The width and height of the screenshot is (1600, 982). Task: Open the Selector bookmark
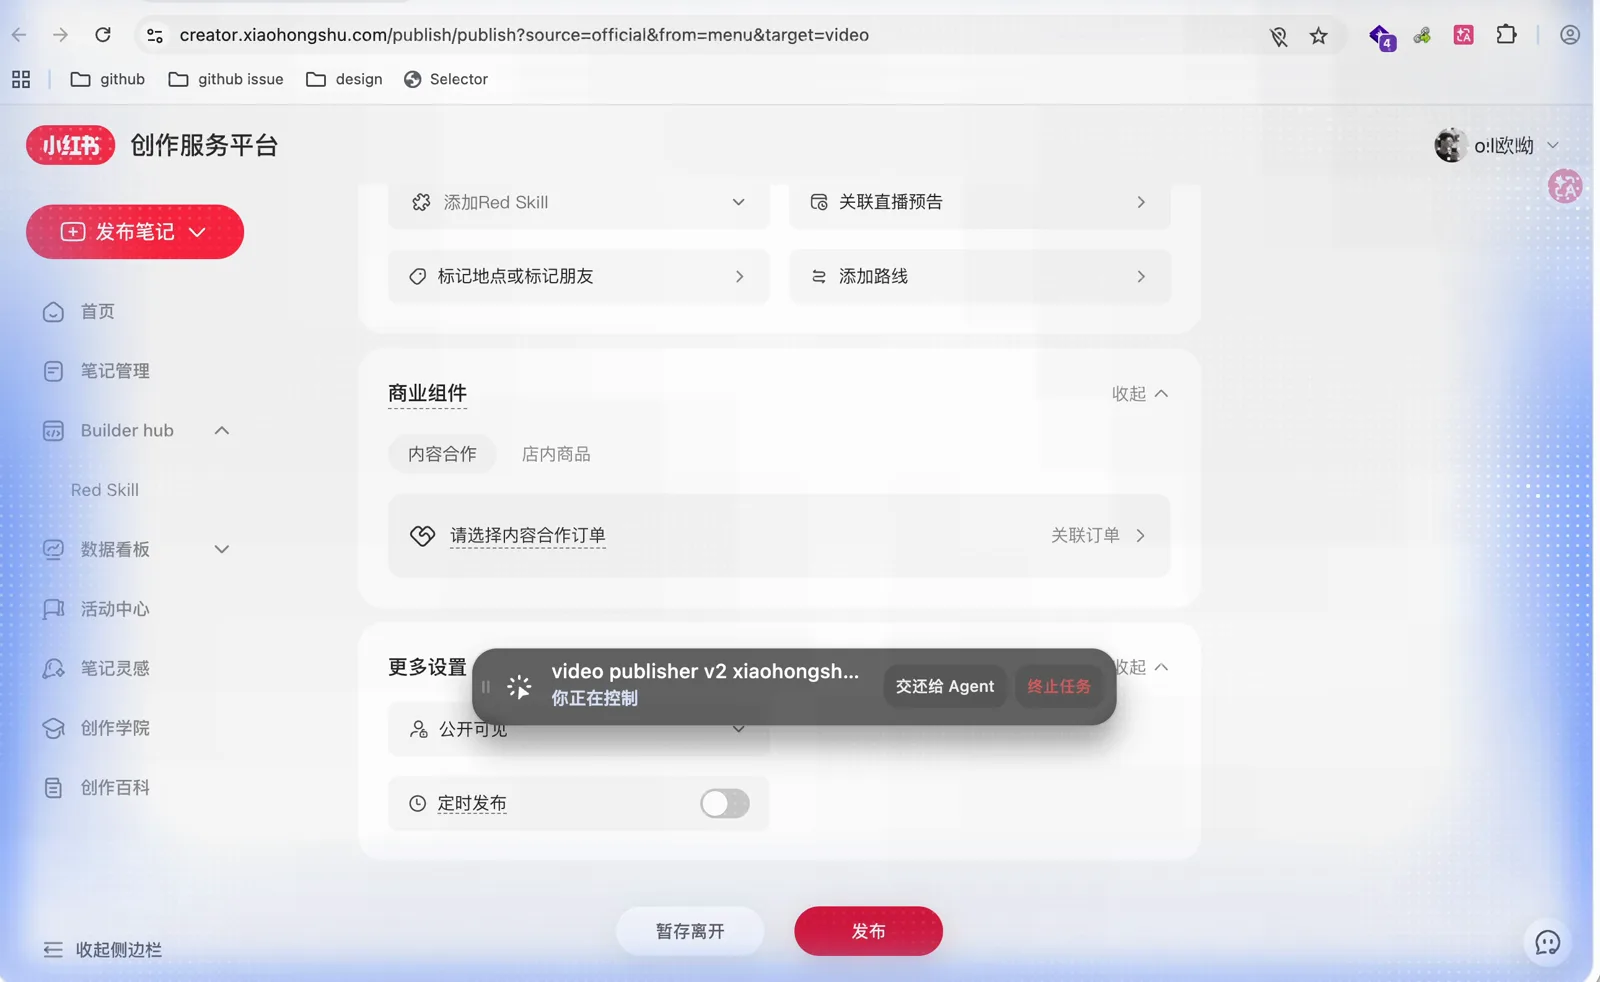446,79
